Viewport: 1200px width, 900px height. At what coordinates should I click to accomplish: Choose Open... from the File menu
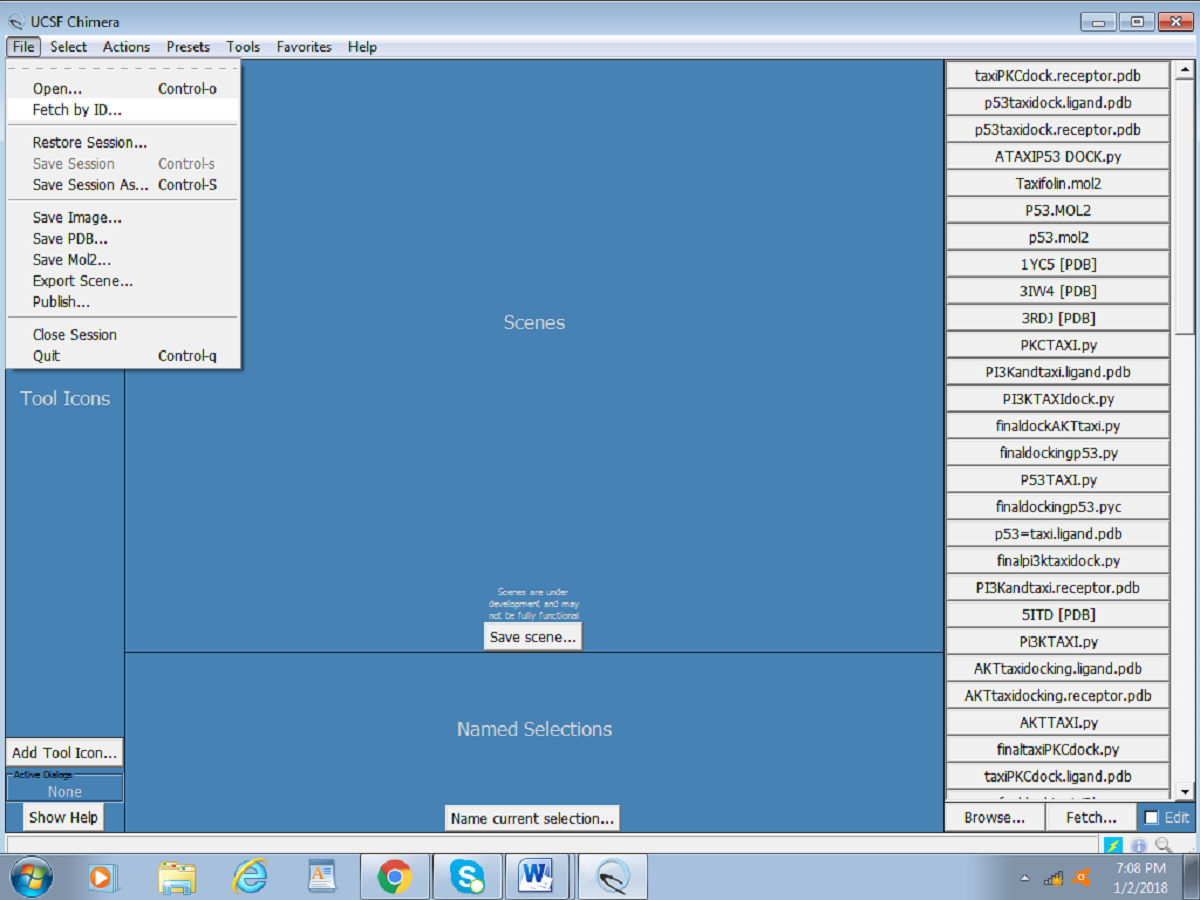point(123,88)
